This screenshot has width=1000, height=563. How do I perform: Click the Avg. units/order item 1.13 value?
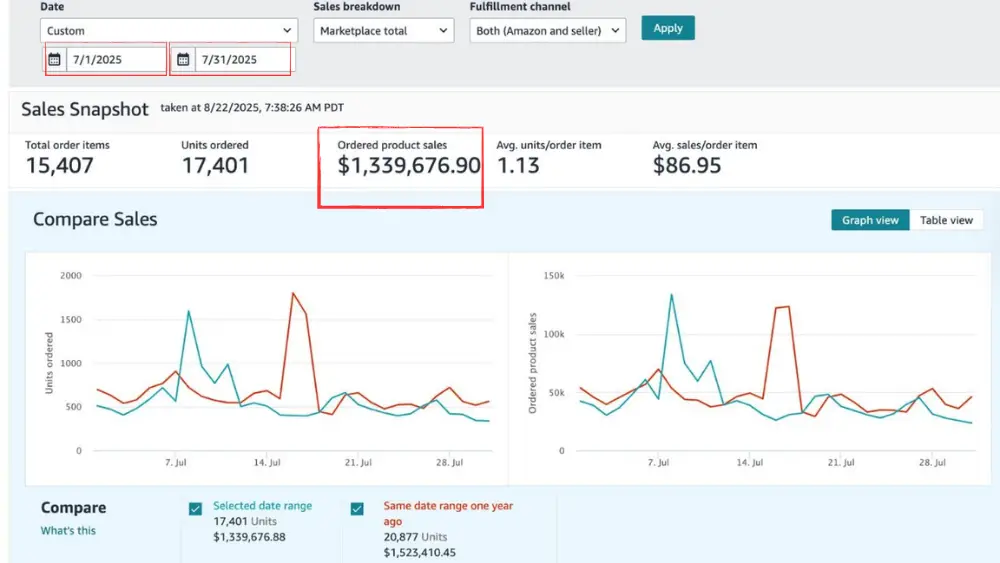(518, 166)
